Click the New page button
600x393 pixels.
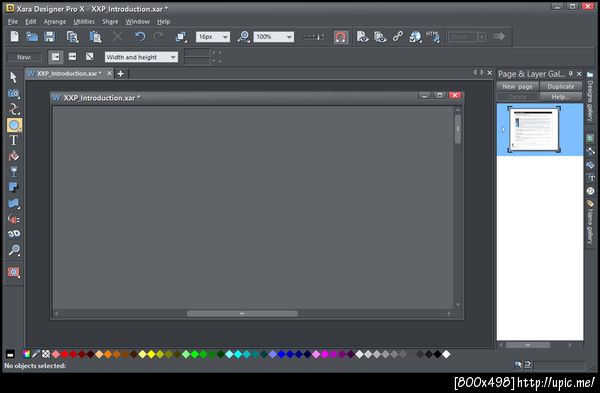(517, 86)
